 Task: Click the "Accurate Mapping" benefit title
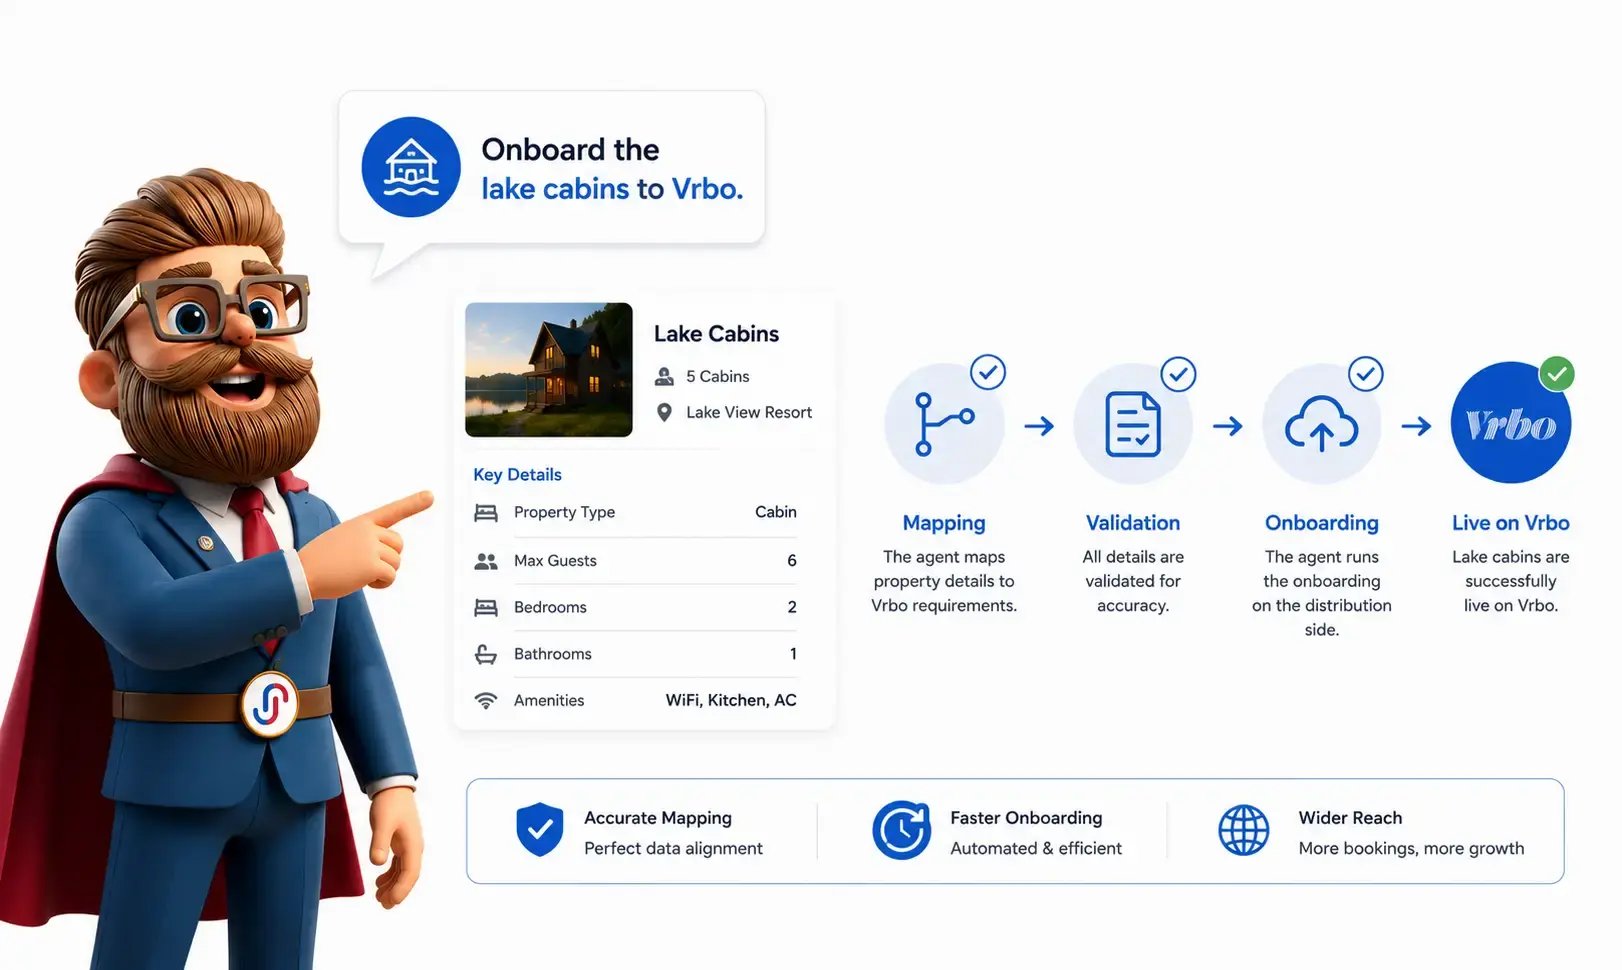click(658, 818)
